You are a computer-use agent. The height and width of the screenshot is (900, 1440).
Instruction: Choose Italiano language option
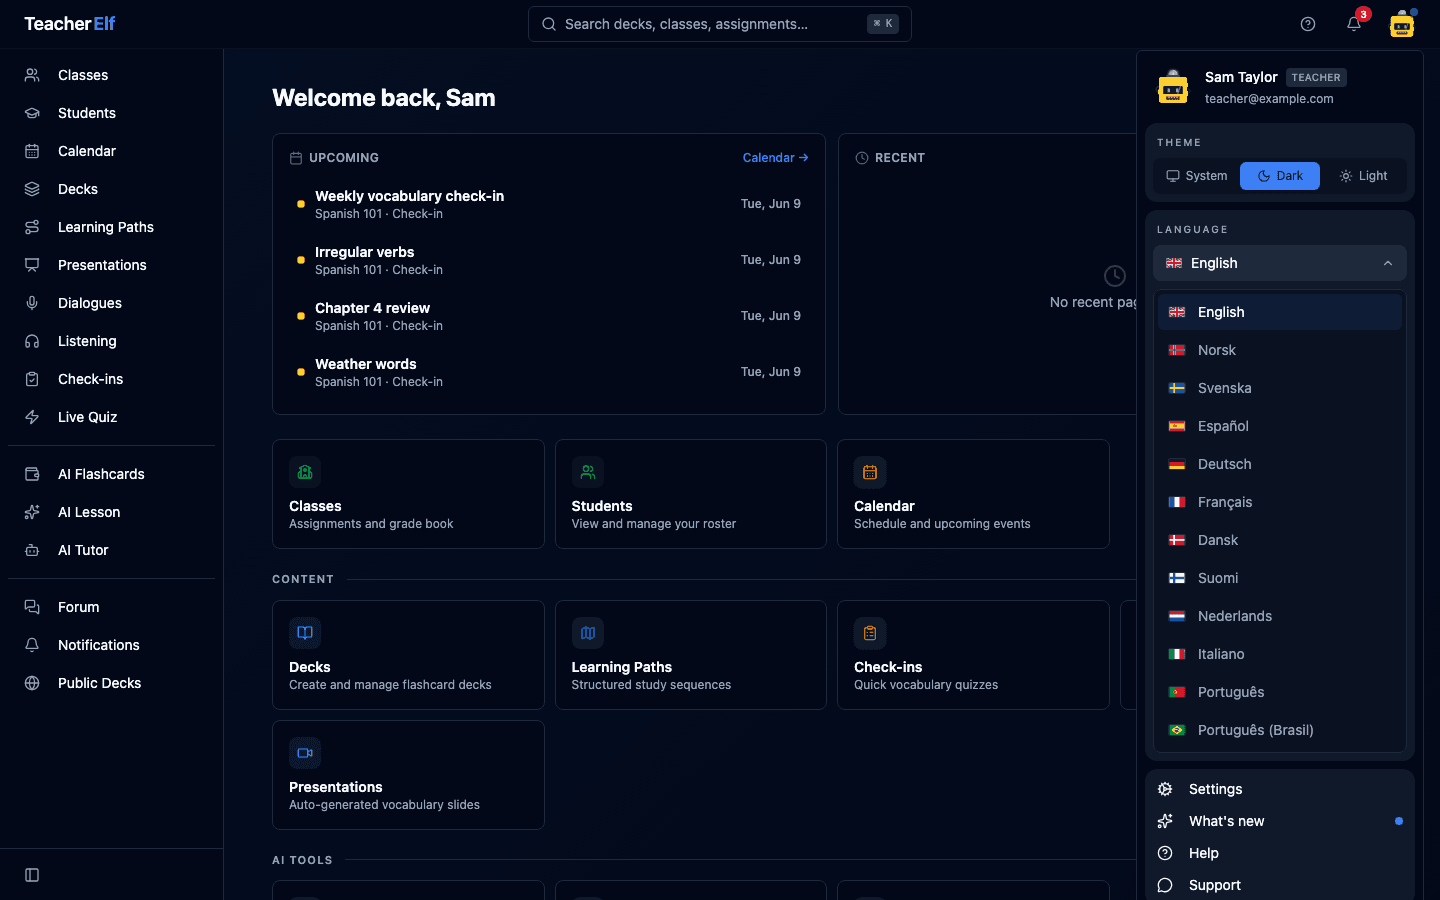tap(1280, 654)
